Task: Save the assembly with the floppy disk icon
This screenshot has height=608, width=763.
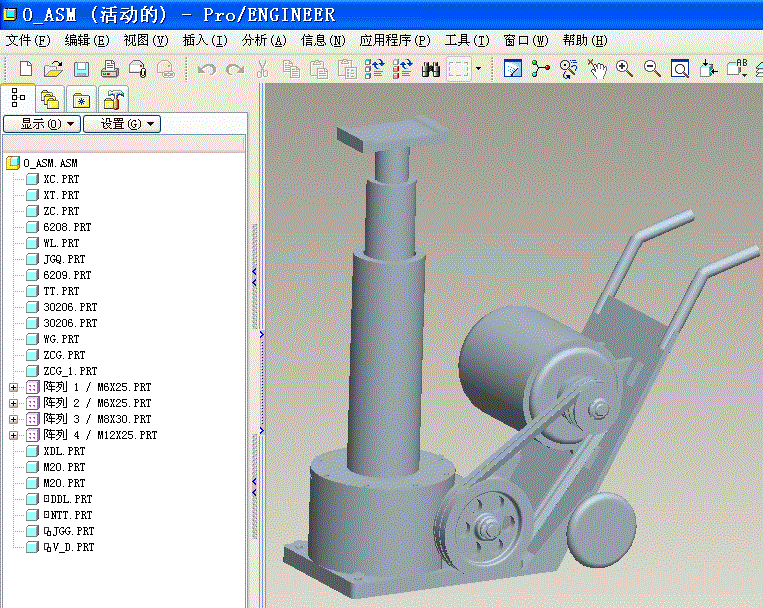Action: 81,69
